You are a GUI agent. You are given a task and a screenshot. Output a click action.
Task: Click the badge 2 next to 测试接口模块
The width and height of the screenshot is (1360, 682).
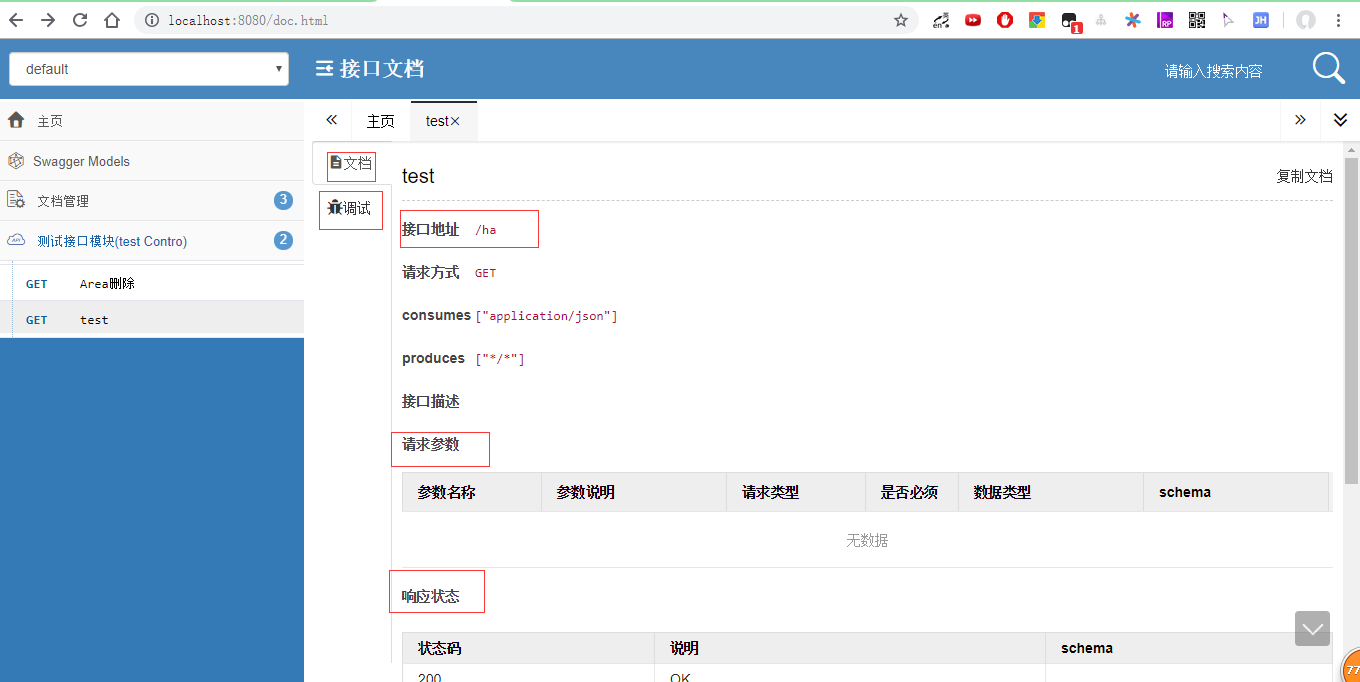point(283,240)
